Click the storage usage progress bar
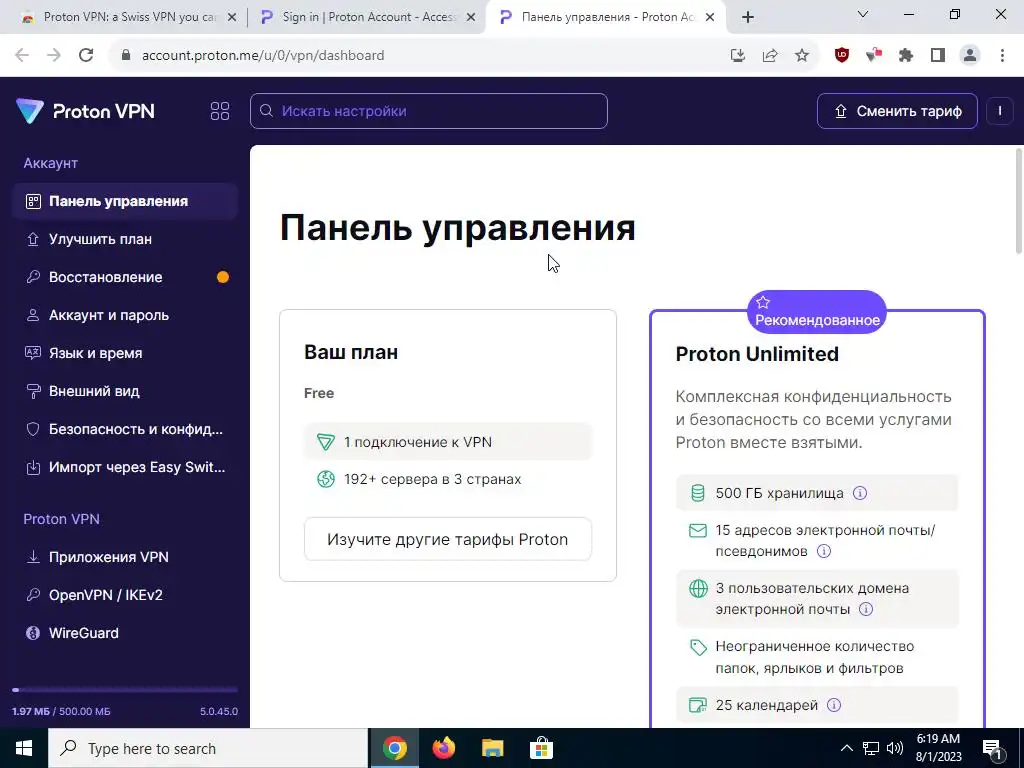The image size is (1024, 768). (125, 690)
